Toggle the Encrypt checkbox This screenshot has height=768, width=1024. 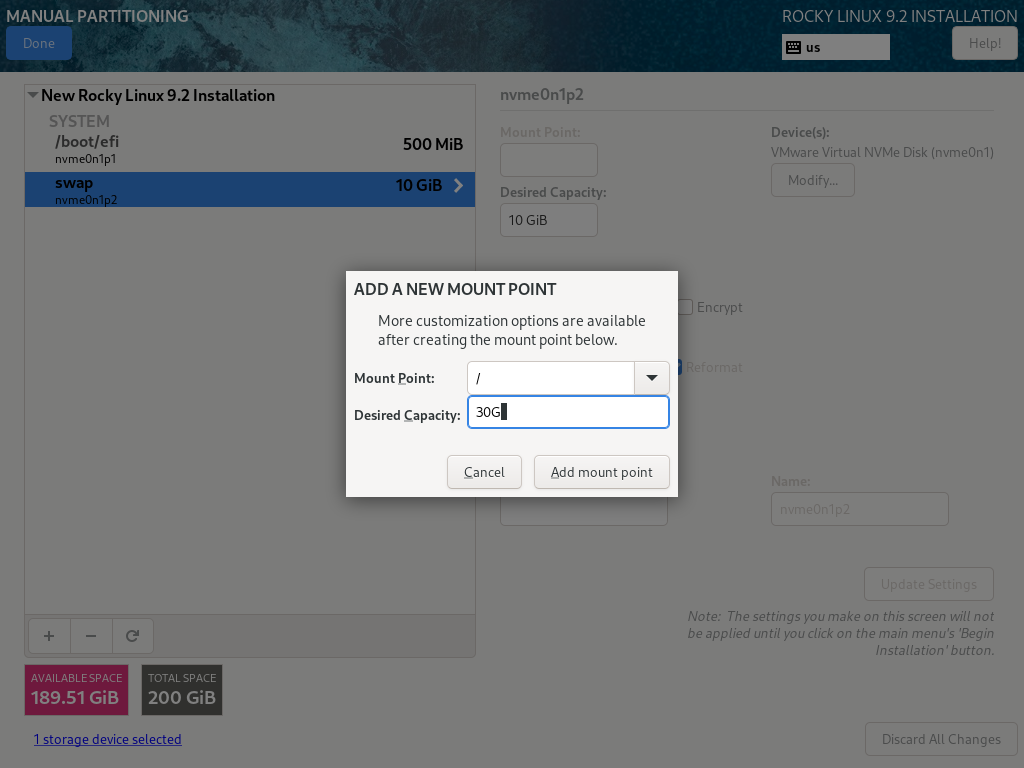coord(685,307)
